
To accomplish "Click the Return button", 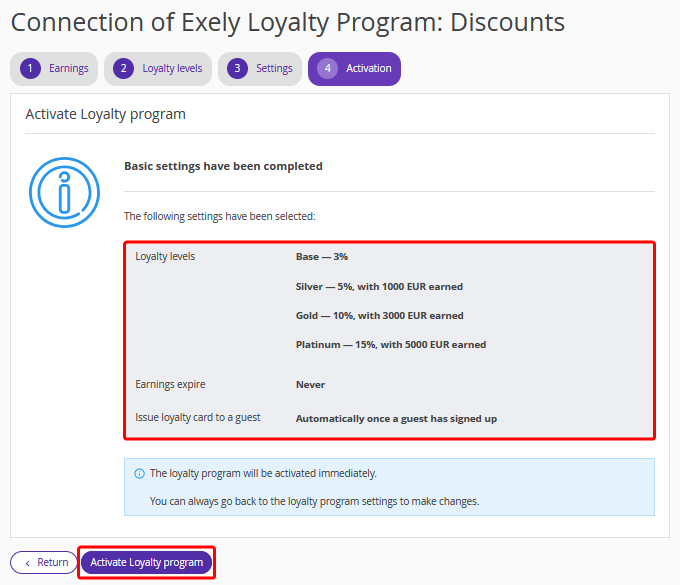I will [44, 563].
